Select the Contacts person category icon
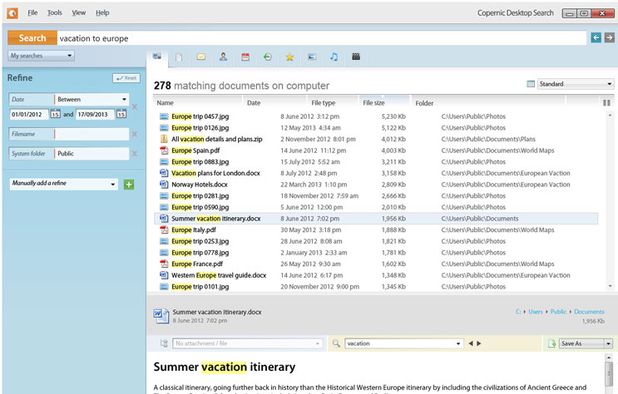Viewport: 618px width, 394px height. click(x=223, y=57)
